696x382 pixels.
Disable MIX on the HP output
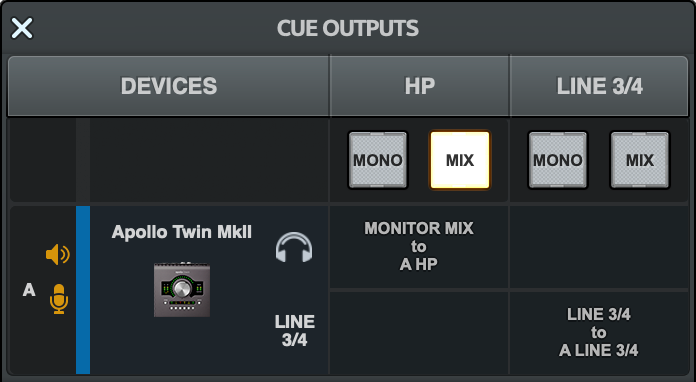click(x=460, y=160)
